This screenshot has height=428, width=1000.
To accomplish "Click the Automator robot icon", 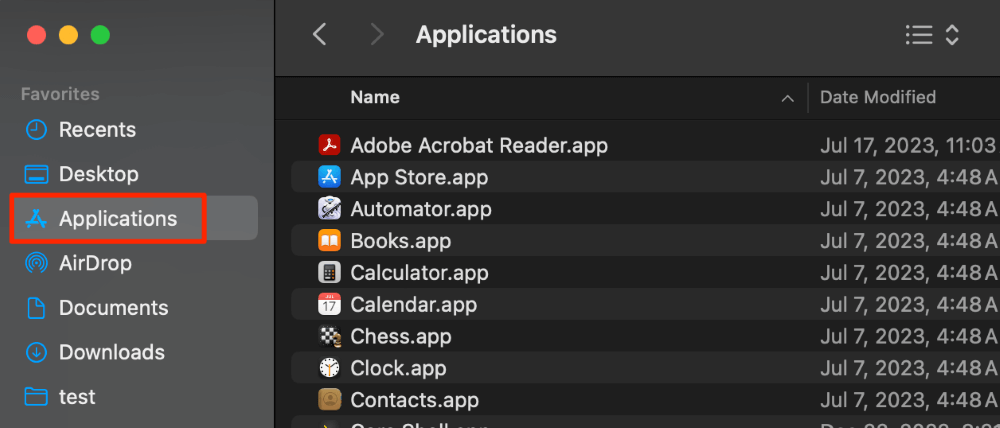I will [x=329, y=209].
